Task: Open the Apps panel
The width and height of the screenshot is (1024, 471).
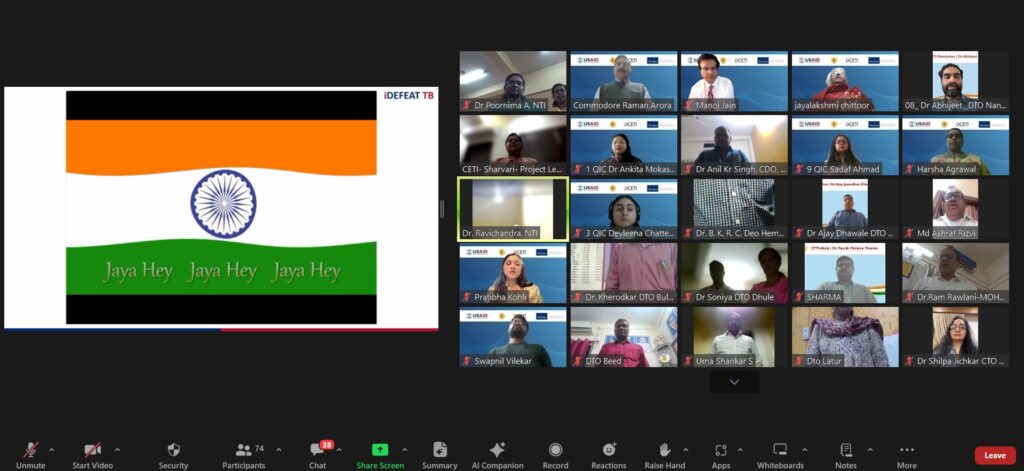Action: pos(721,452)
